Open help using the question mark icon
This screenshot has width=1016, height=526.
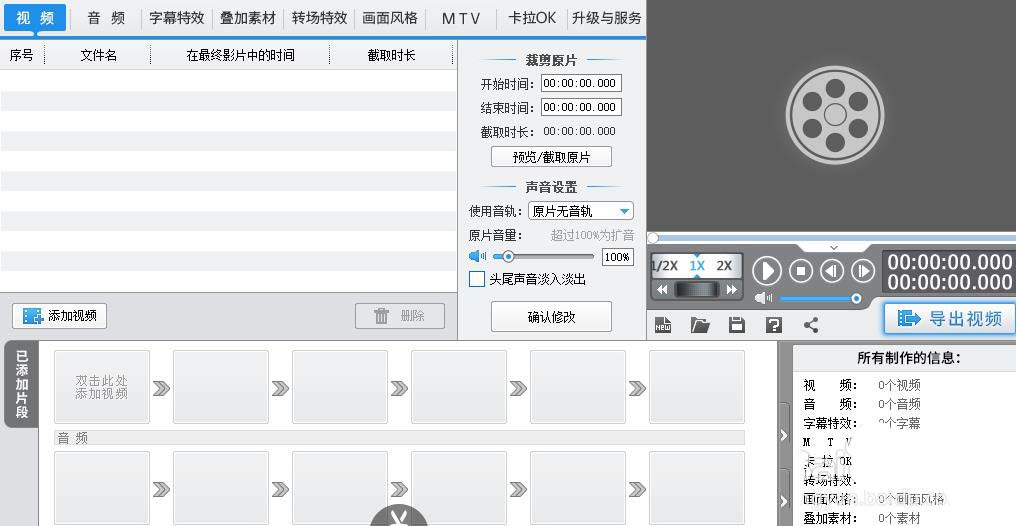click(x=773, y=324)
